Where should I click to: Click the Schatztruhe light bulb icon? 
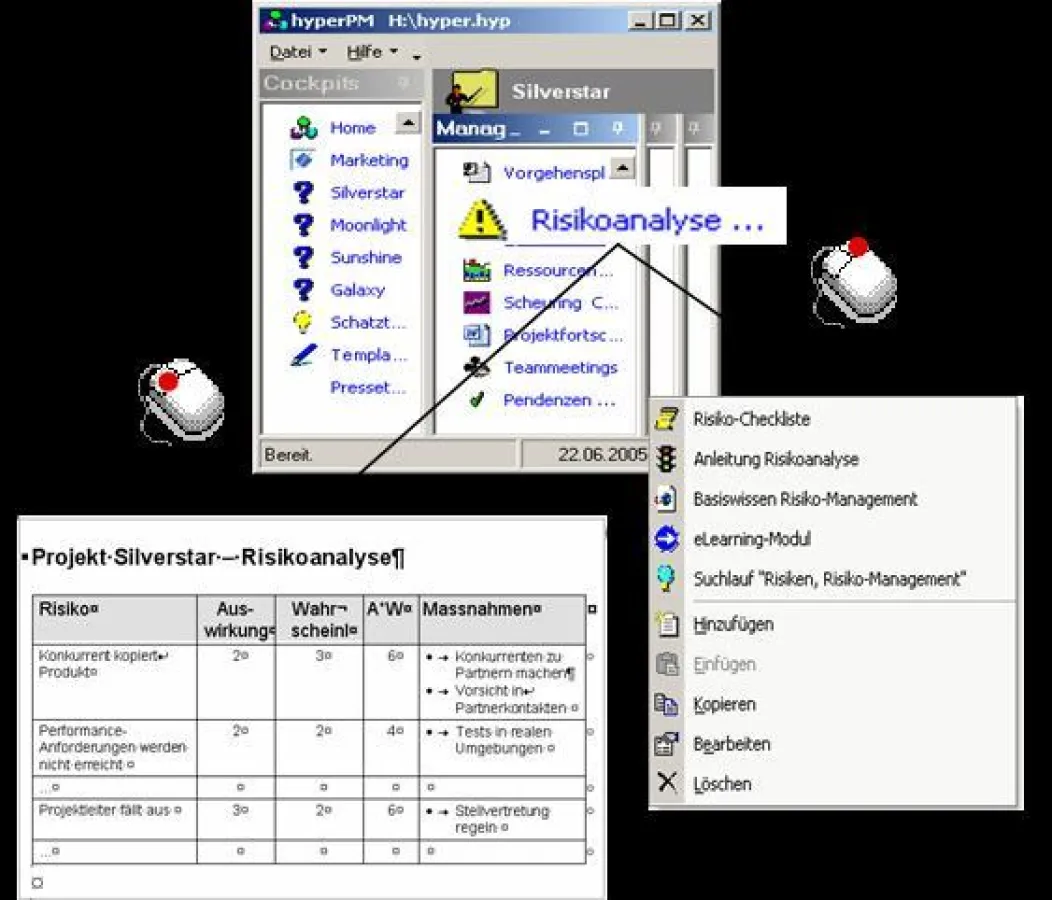pyautogui.click(x=304, y=322)
